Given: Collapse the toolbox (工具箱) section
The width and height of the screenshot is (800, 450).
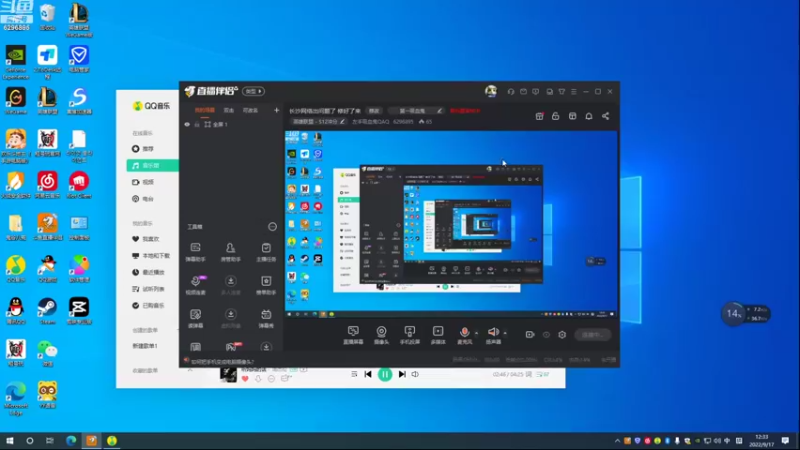Looking at the screenshot, I should click(x=272, y=227).
